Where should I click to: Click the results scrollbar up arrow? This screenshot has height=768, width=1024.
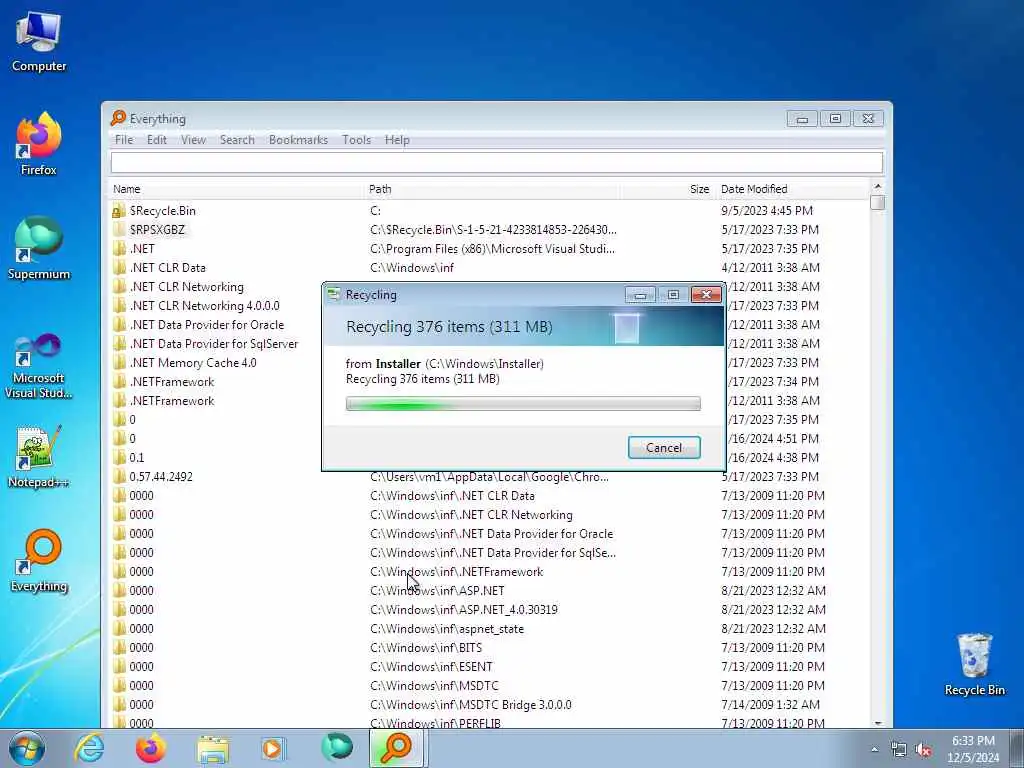(x=878, y=187)
